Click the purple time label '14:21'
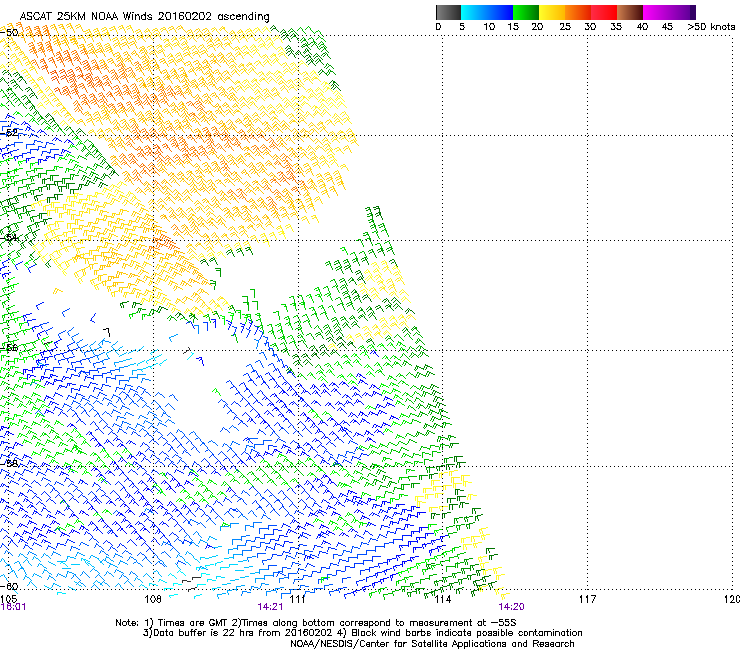The width and height of the screenshot is (740, 650). [270, 607]
